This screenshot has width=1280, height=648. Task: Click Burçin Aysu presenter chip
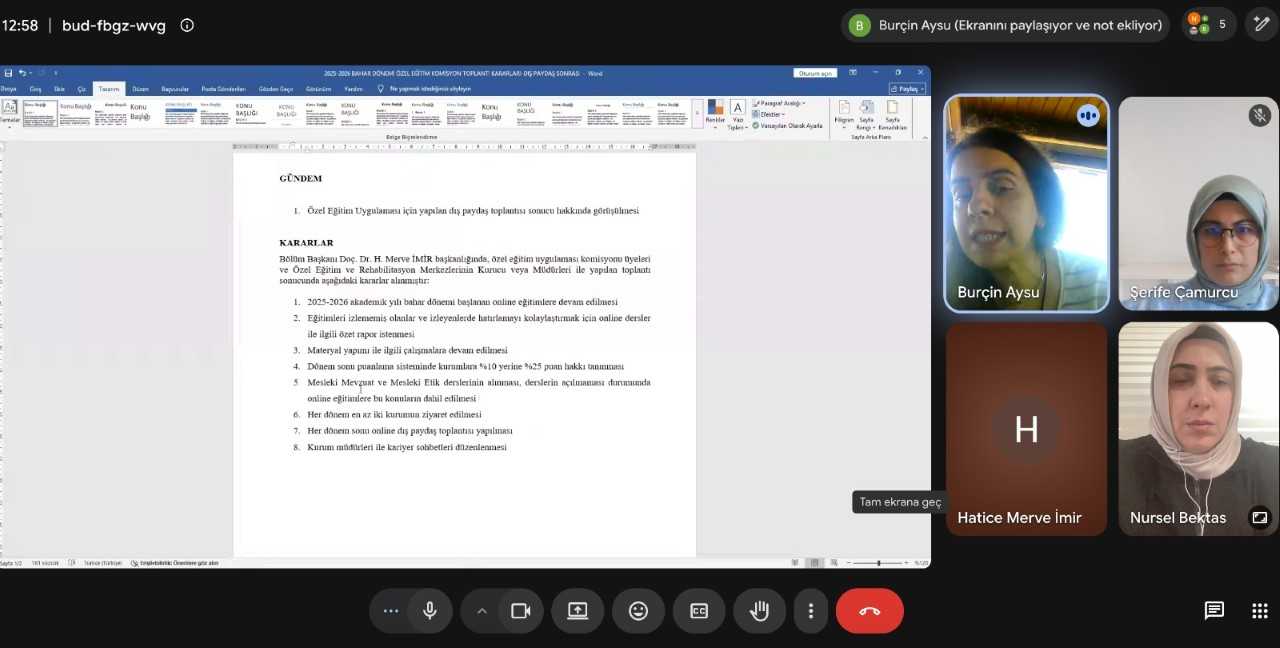click(1005, 25)
